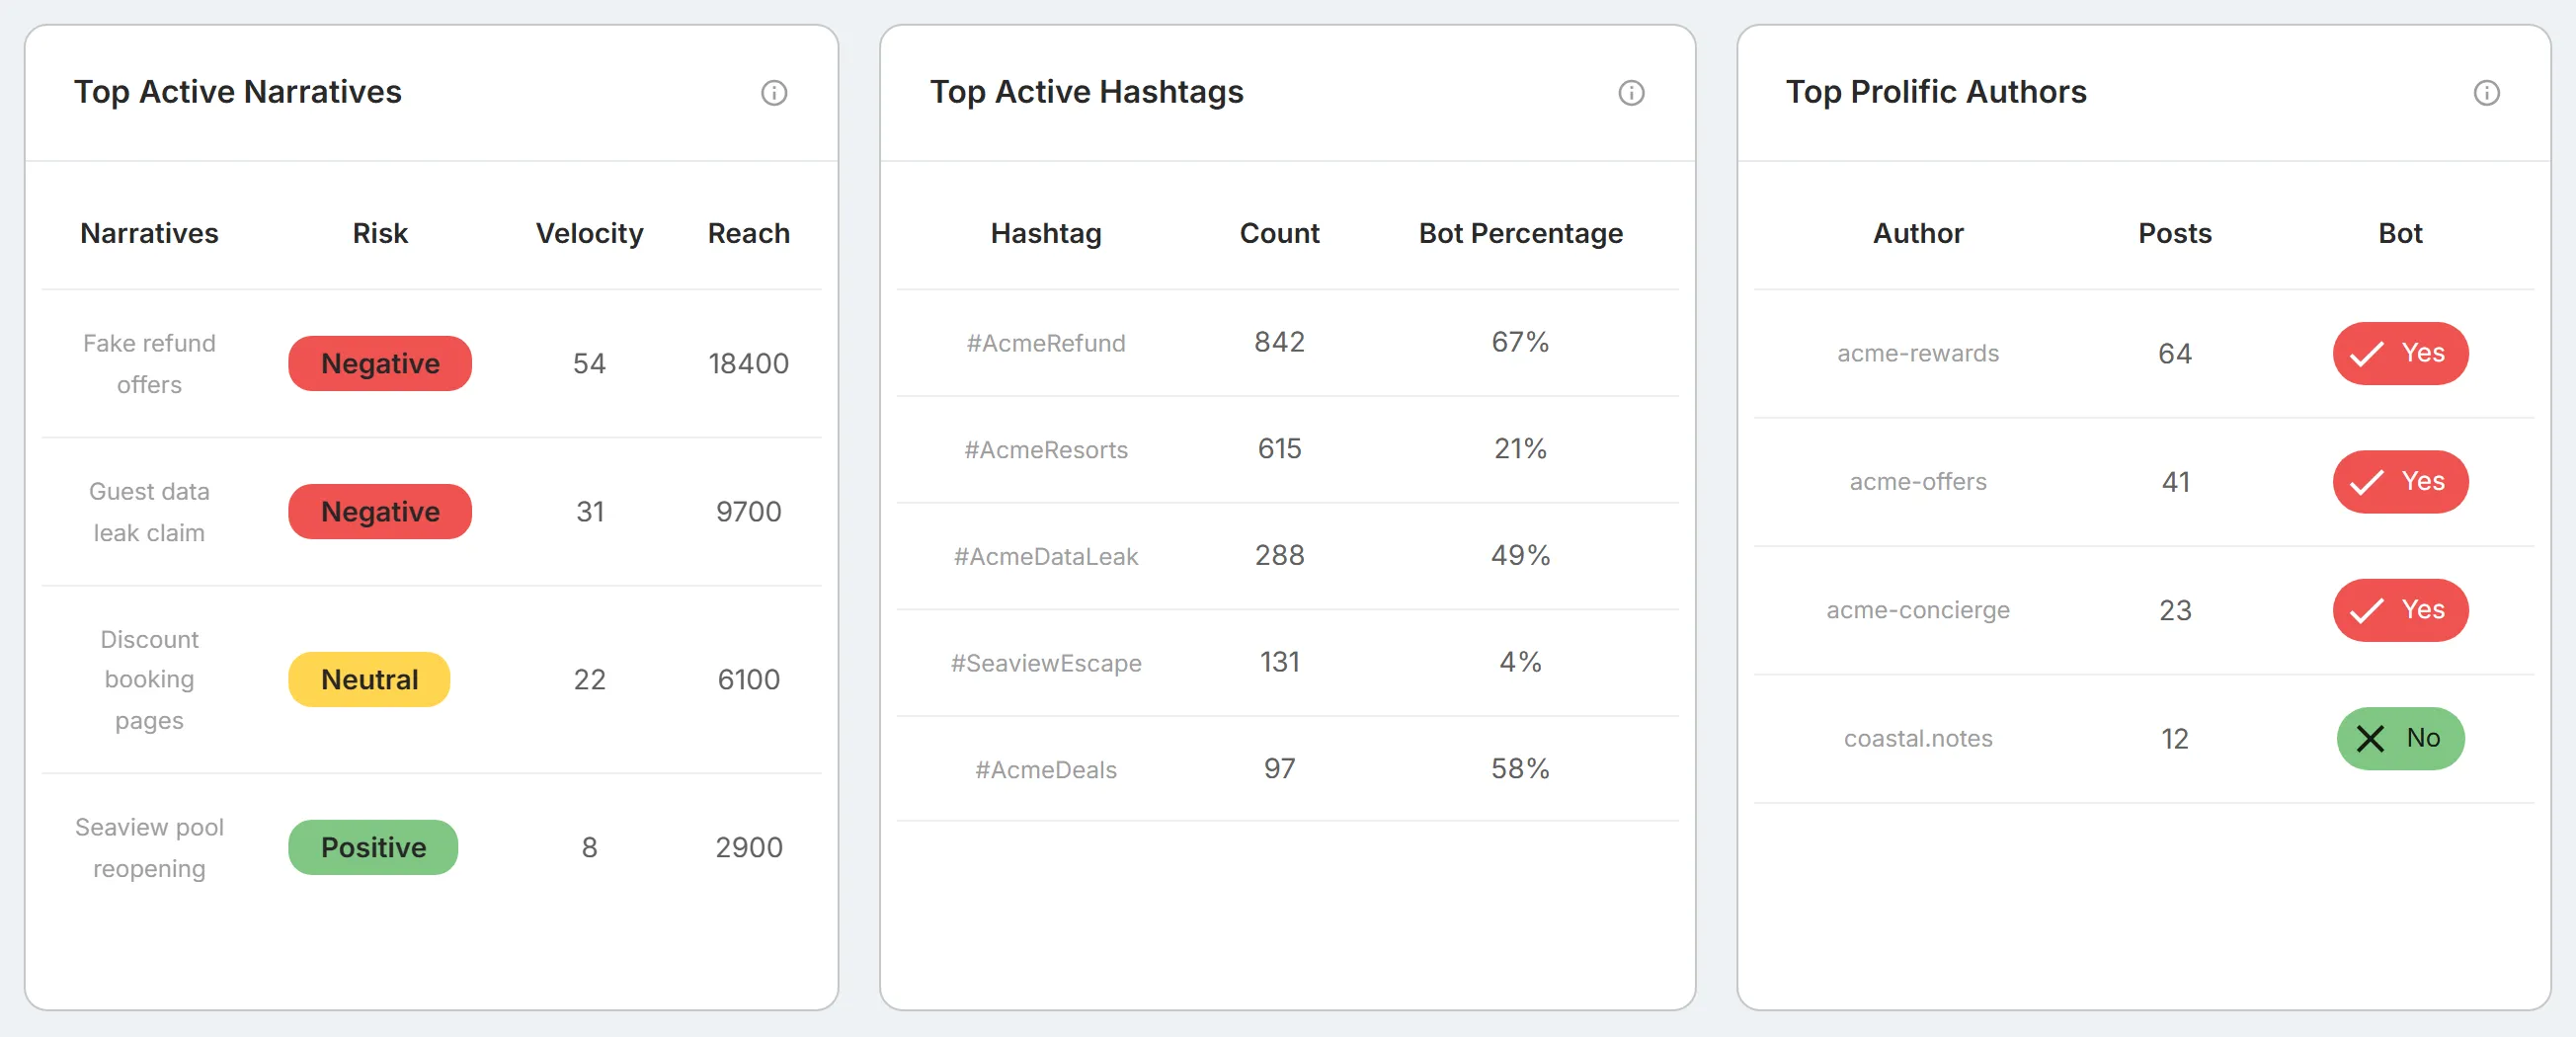Click Negative badge for Guest data leak claim

point(380,511)
